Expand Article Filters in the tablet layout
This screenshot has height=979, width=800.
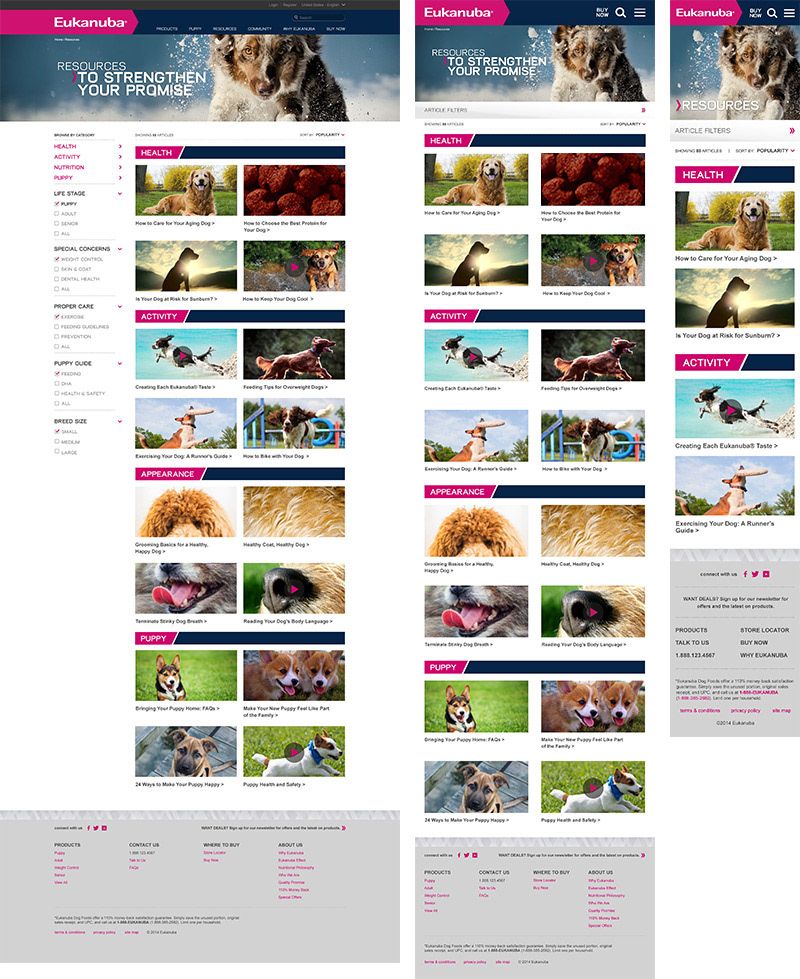point(535,110)
